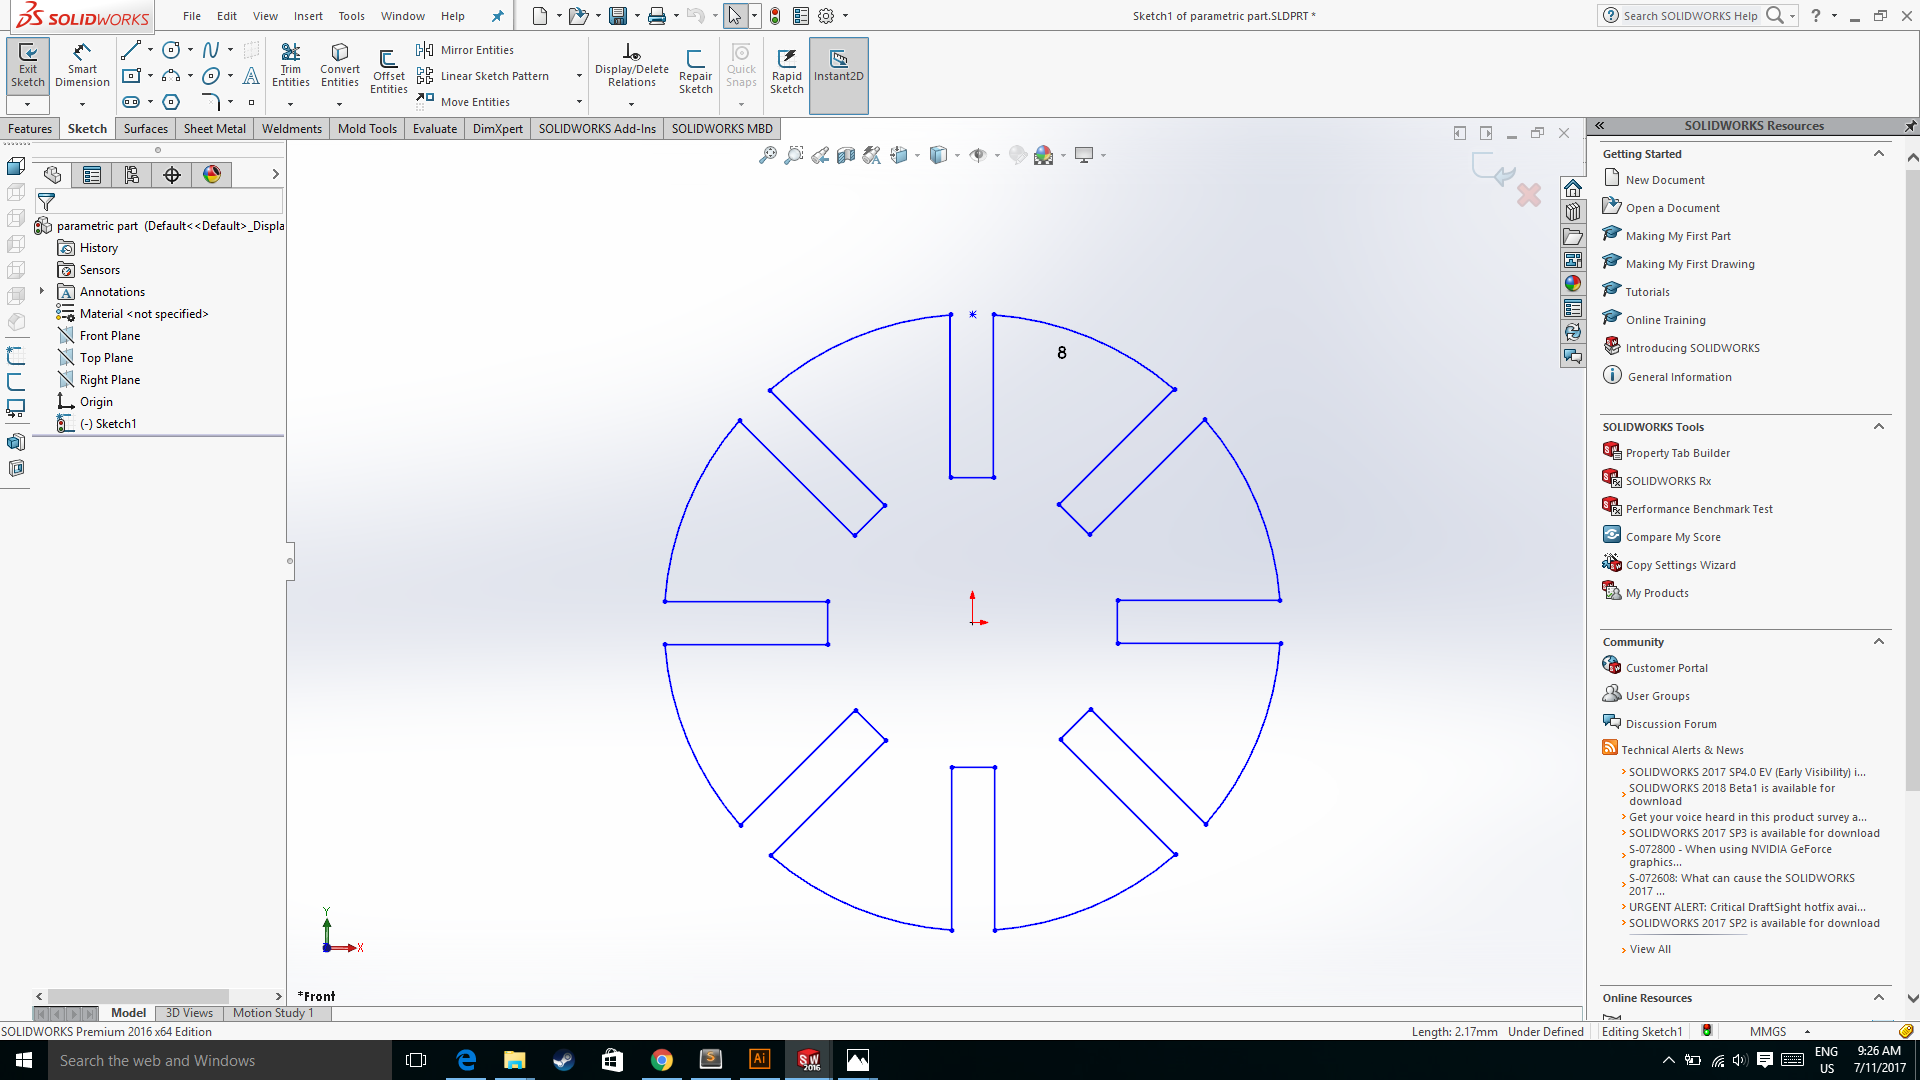This screenshot has width=1920, height=1080.
Task: Select the Smart Dimension tool
Action: pos(82,66)
